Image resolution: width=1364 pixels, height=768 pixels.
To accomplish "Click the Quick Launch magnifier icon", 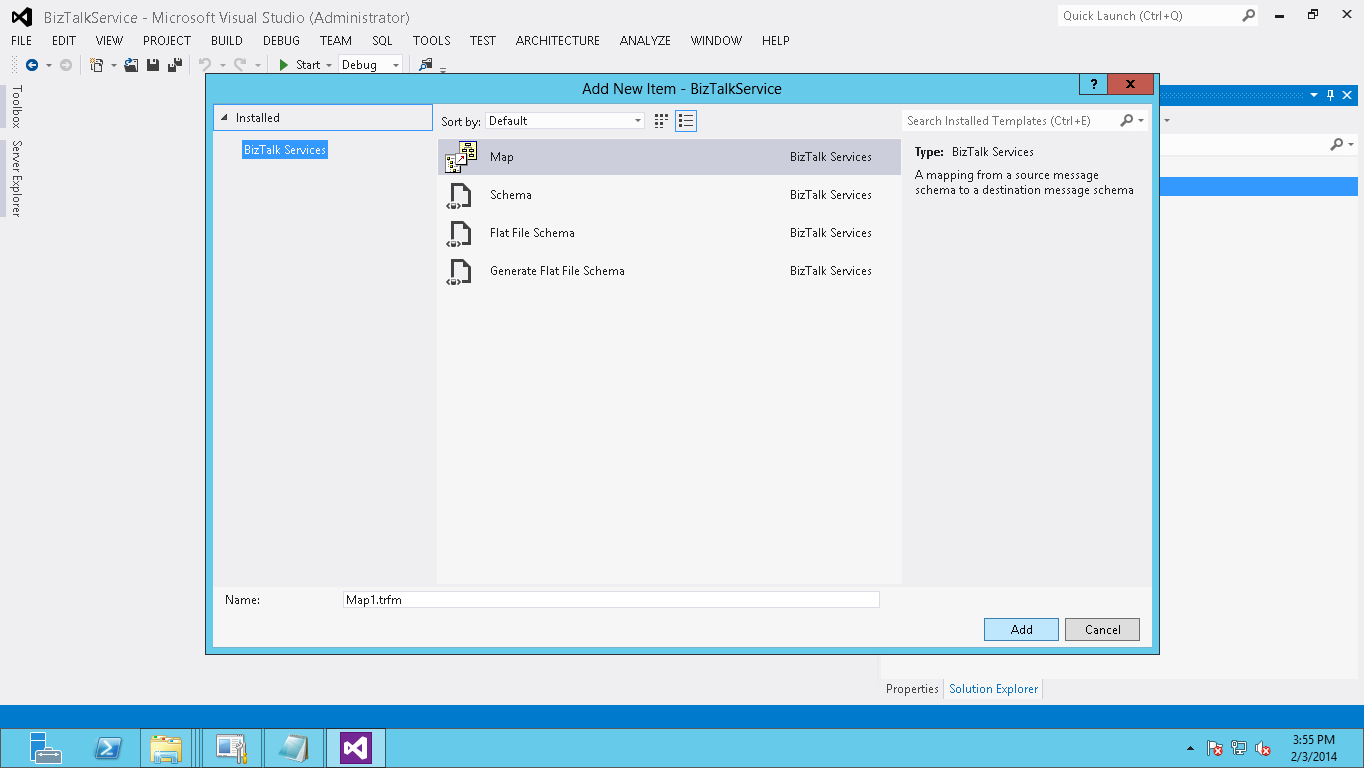I will point(1249,16).
